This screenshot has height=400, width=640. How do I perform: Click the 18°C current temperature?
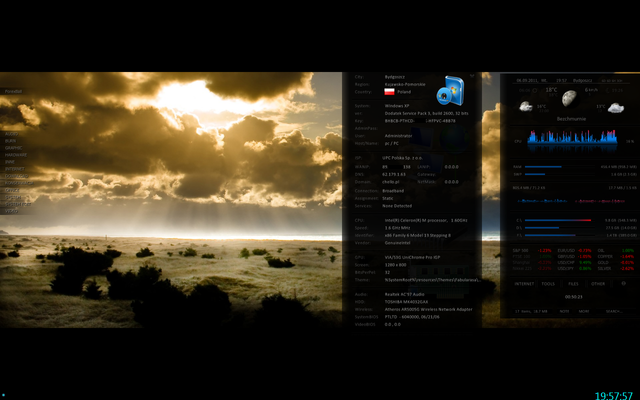(551, 90)
